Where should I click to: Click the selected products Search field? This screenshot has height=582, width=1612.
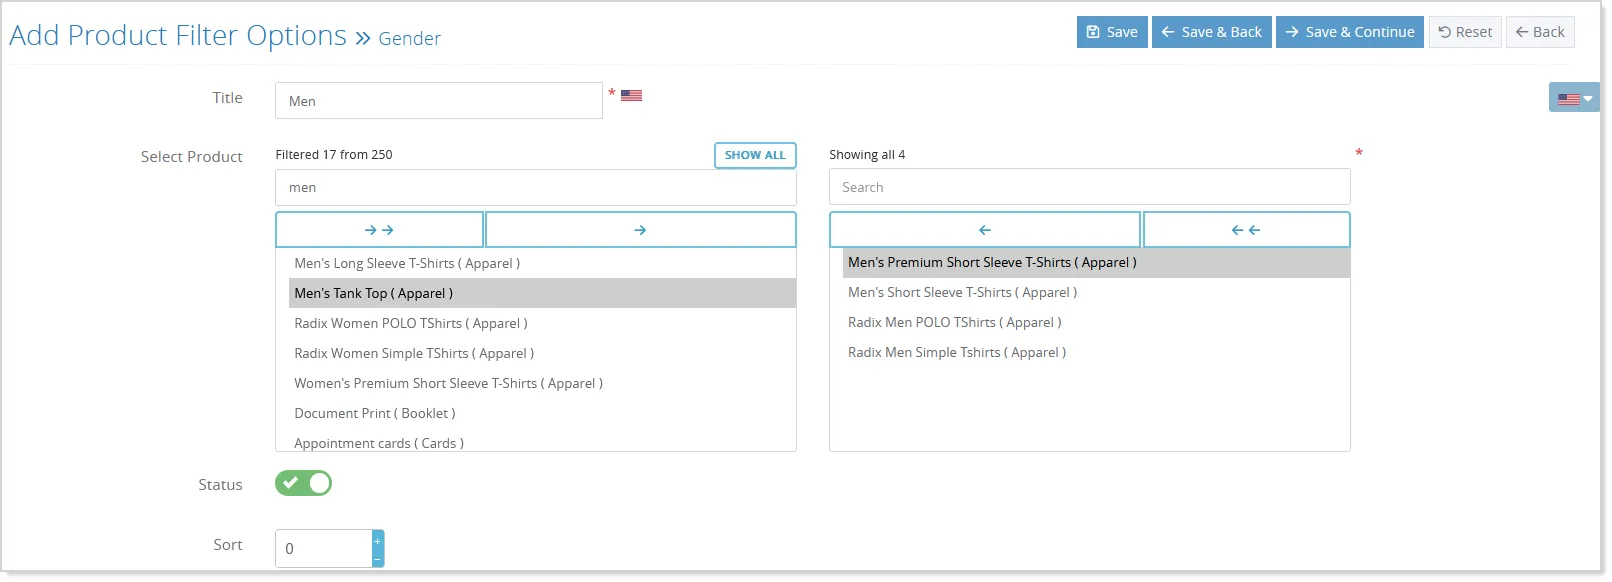(1090, 187)
